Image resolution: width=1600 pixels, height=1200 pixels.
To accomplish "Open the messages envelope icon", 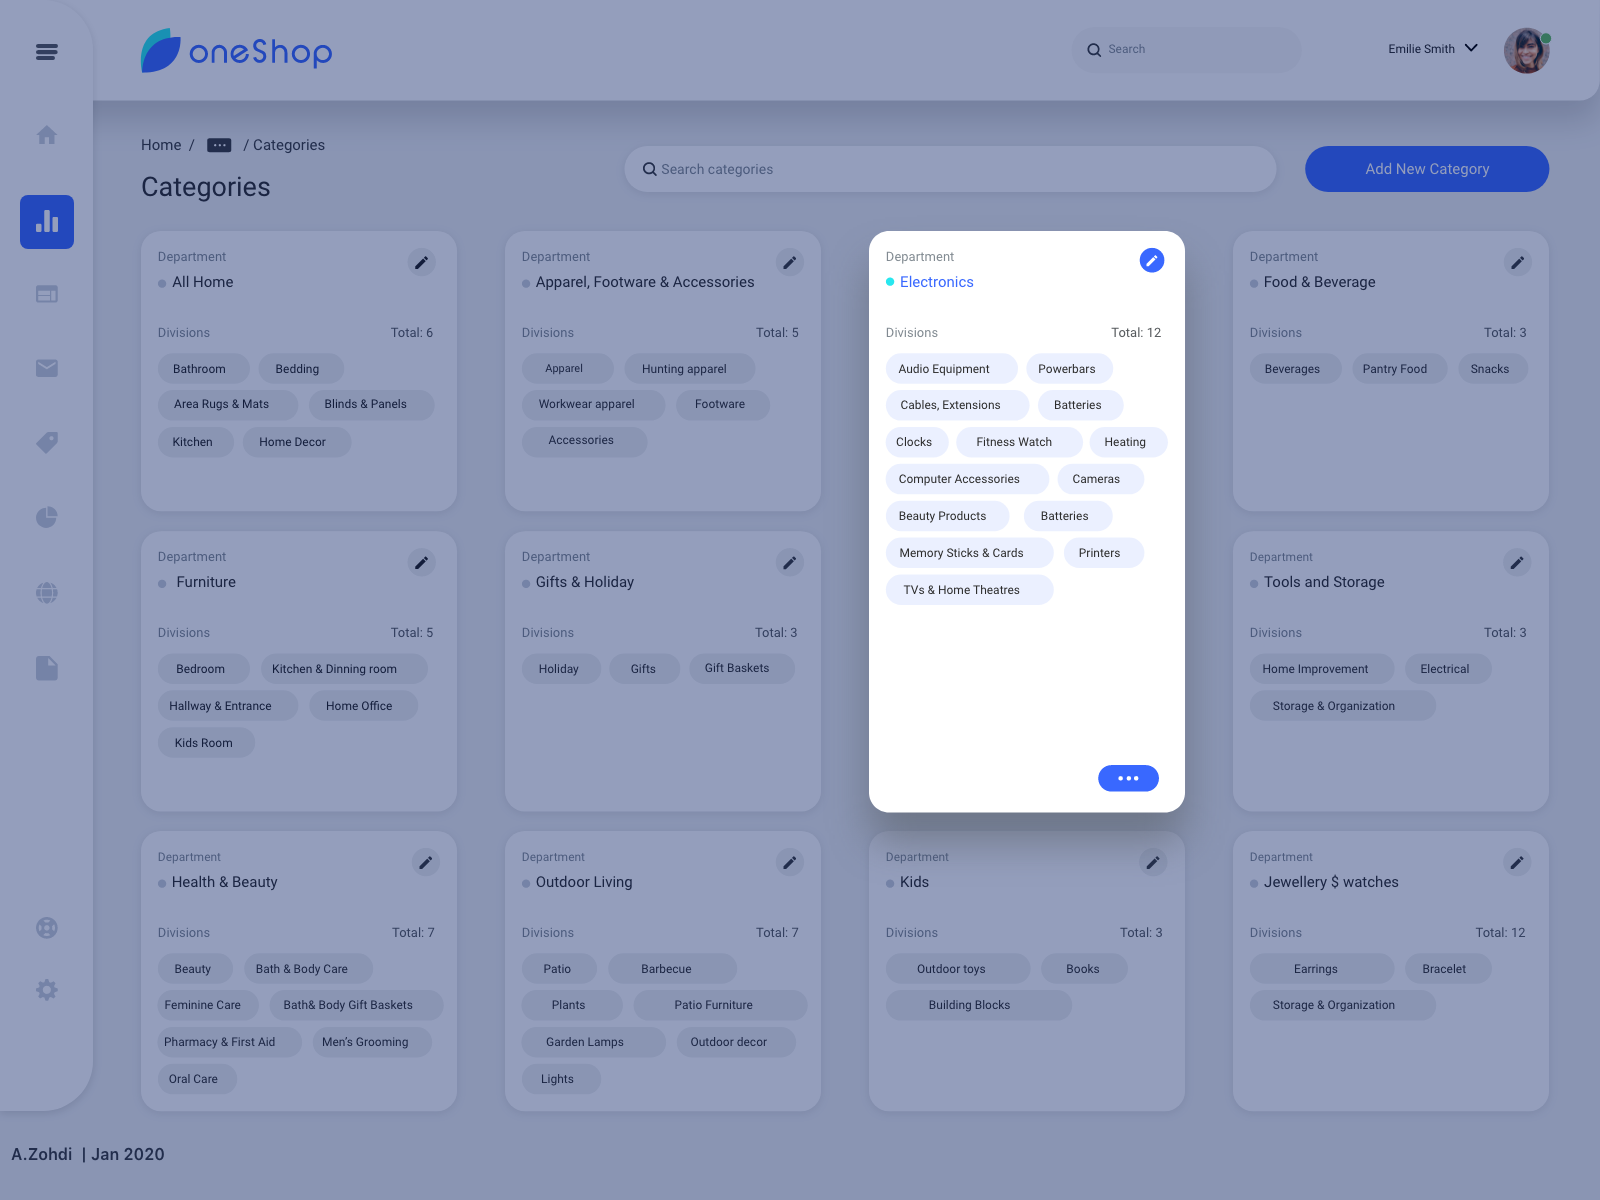I will (46, 367).
